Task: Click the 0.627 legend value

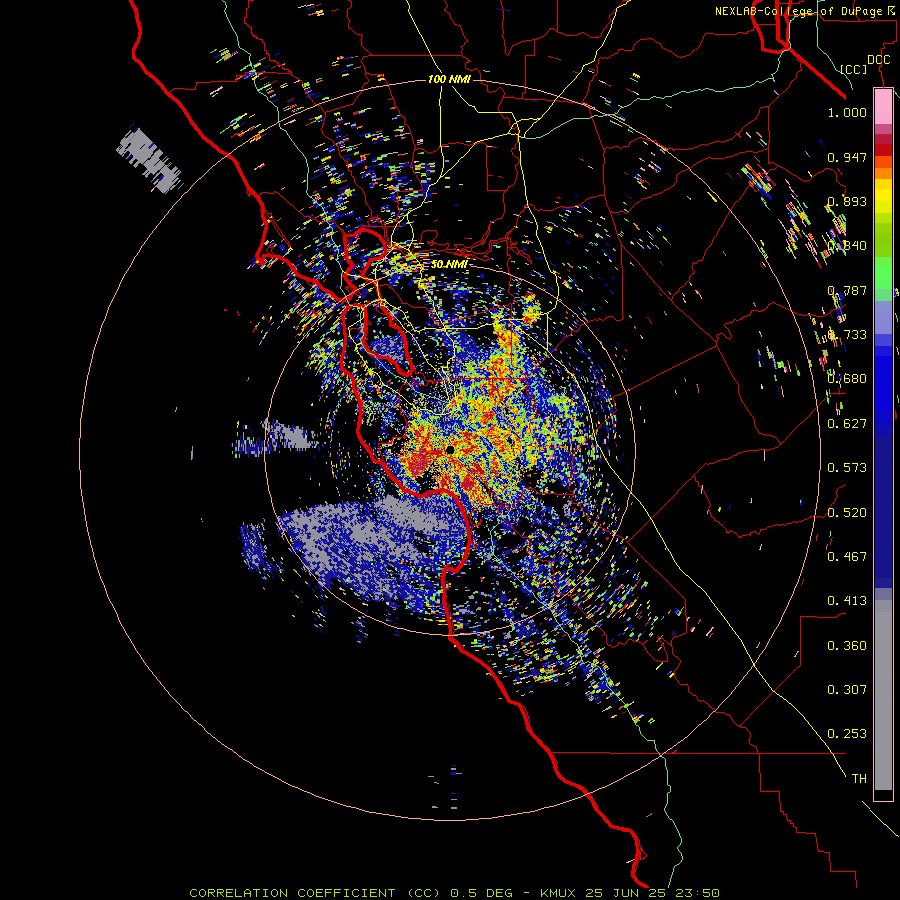Action: point(847,424)
